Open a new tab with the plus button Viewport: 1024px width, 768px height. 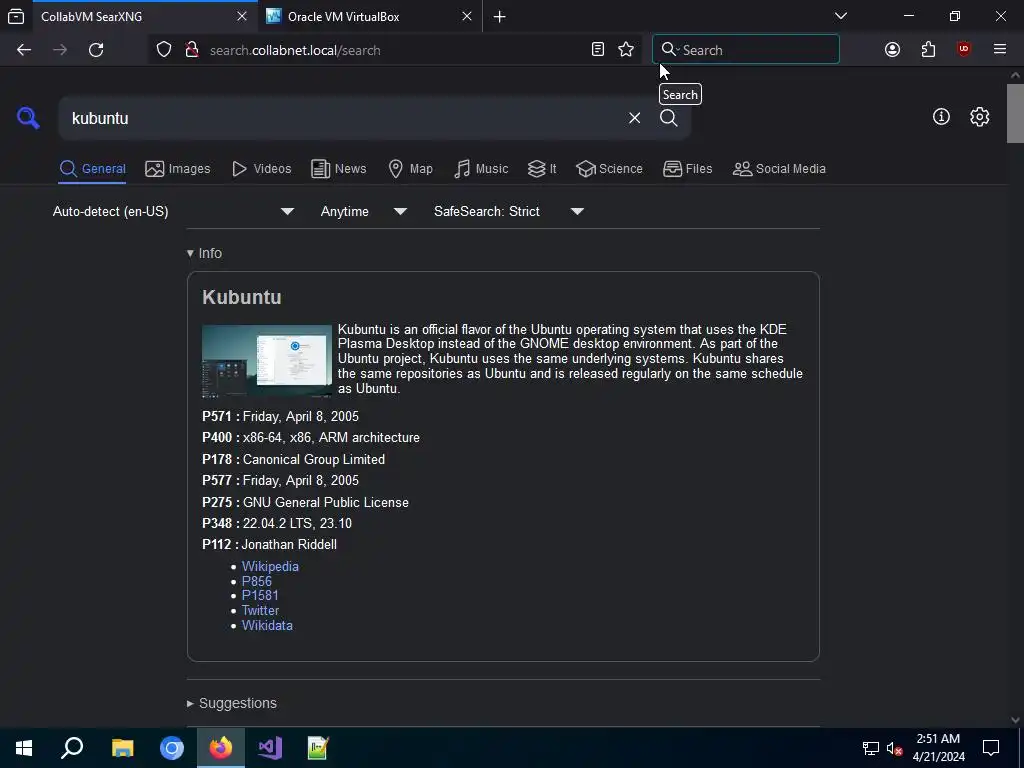coord(500,16)
